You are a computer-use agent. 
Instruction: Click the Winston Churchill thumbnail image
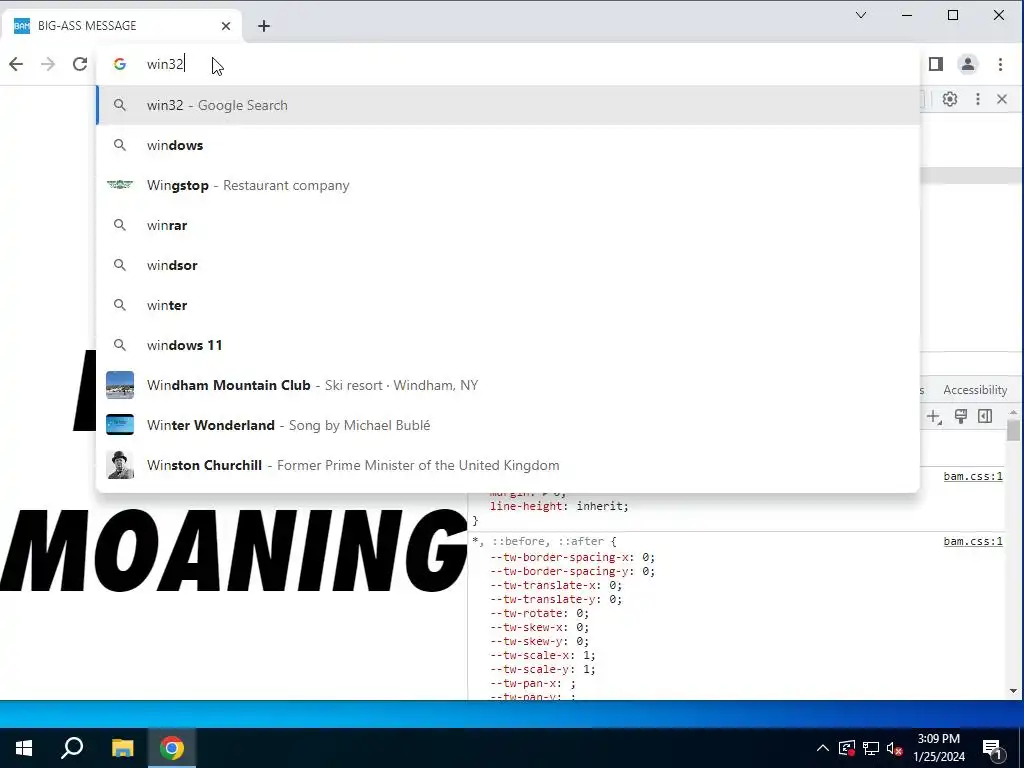tap(120, 465)
